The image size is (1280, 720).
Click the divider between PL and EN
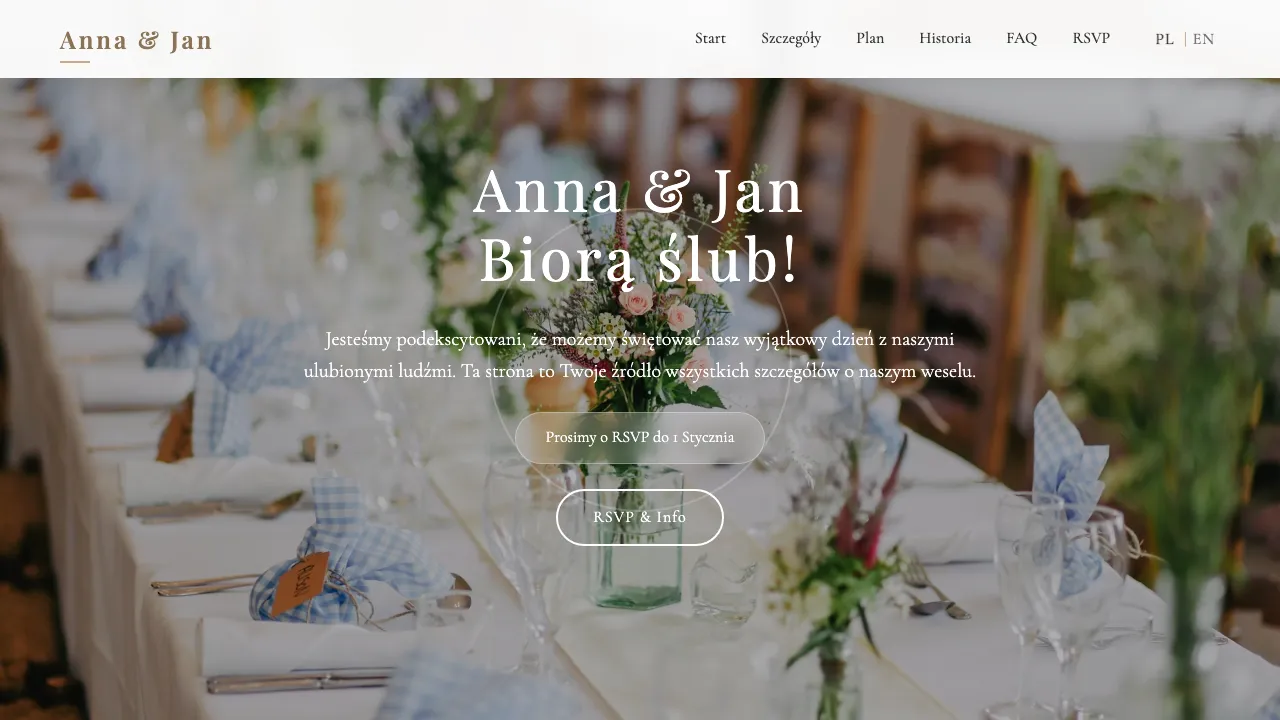[1185, 39]
